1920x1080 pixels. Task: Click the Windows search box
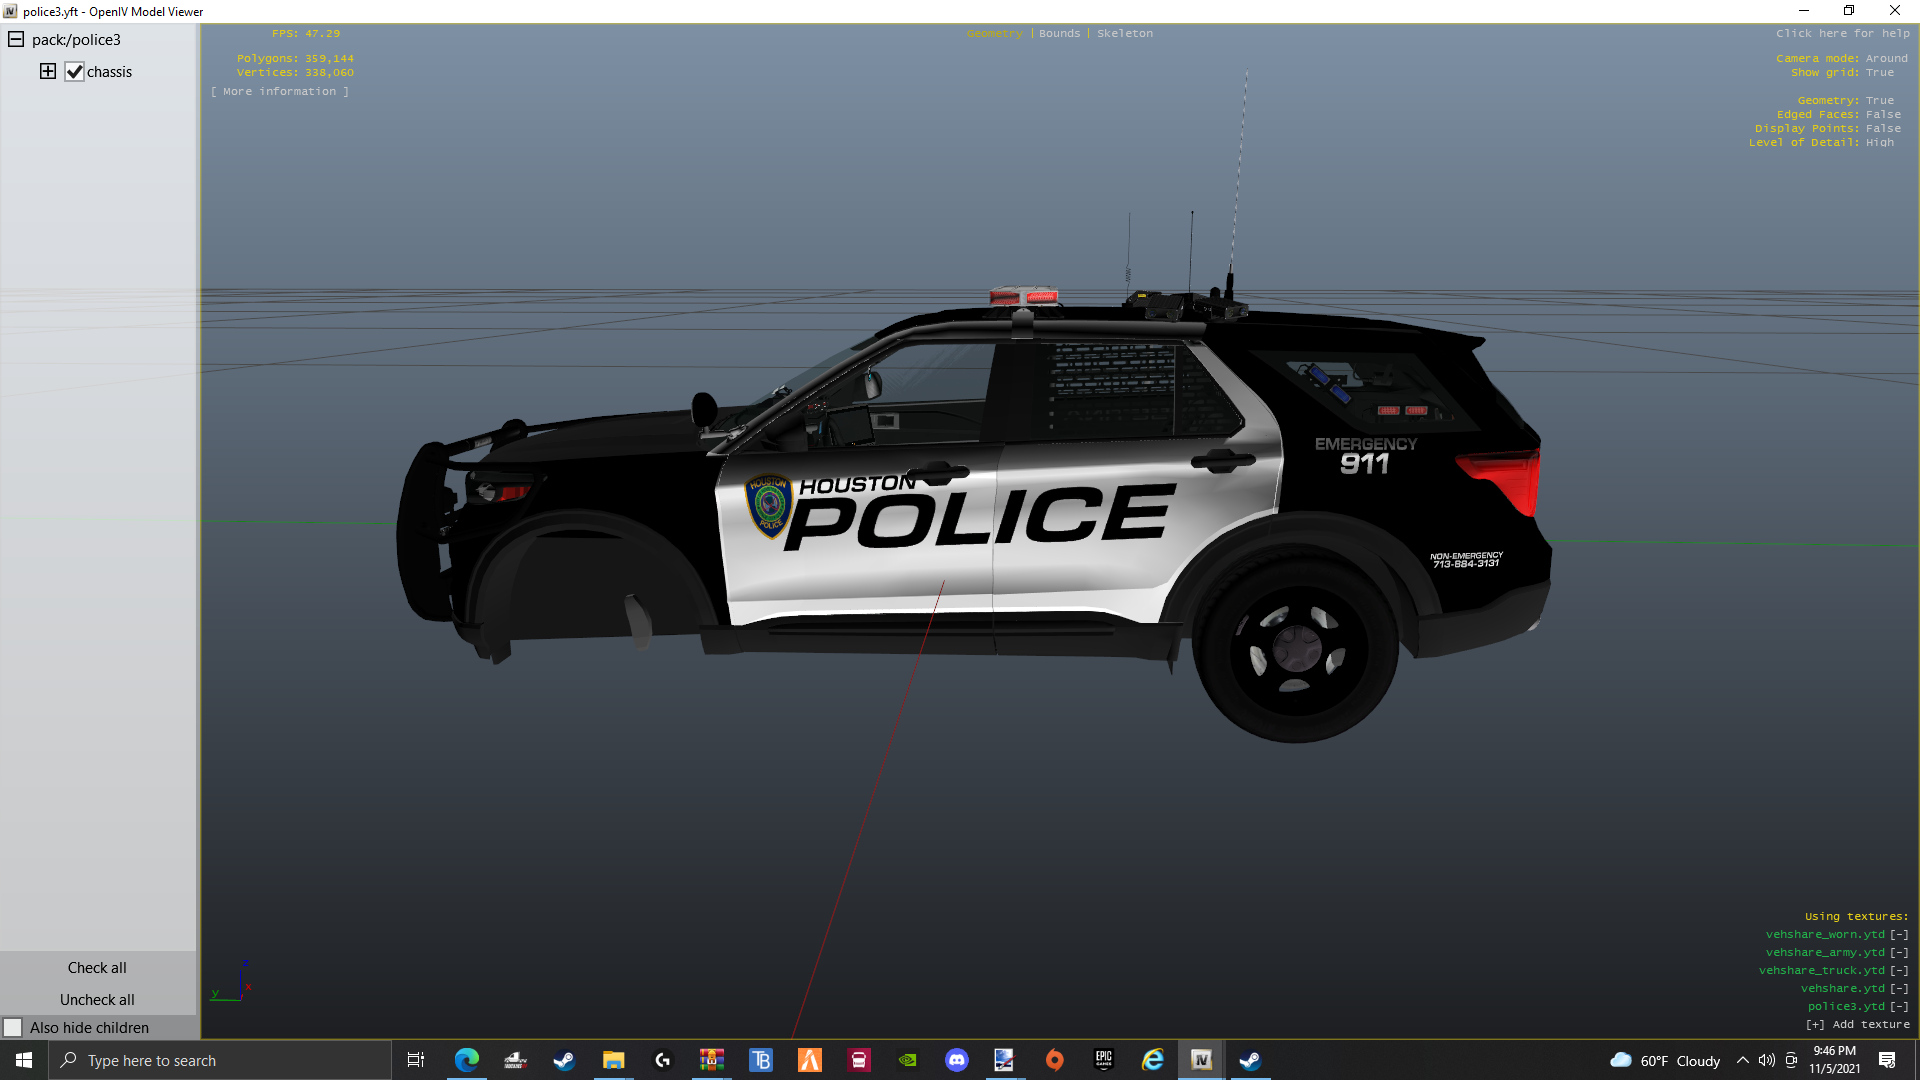[220, 1060]
